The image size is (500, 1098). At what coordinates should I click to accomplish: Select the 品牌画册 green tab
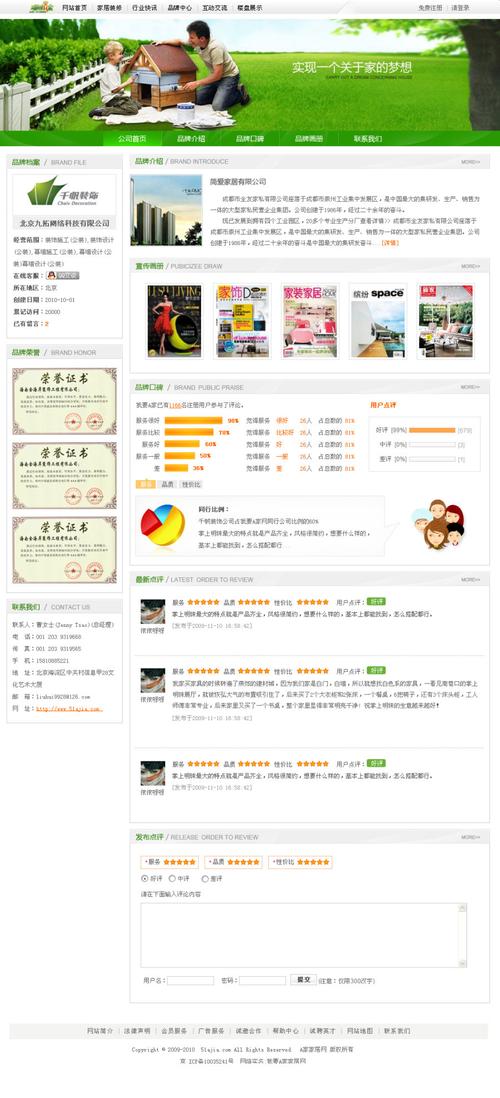point(309,139)
